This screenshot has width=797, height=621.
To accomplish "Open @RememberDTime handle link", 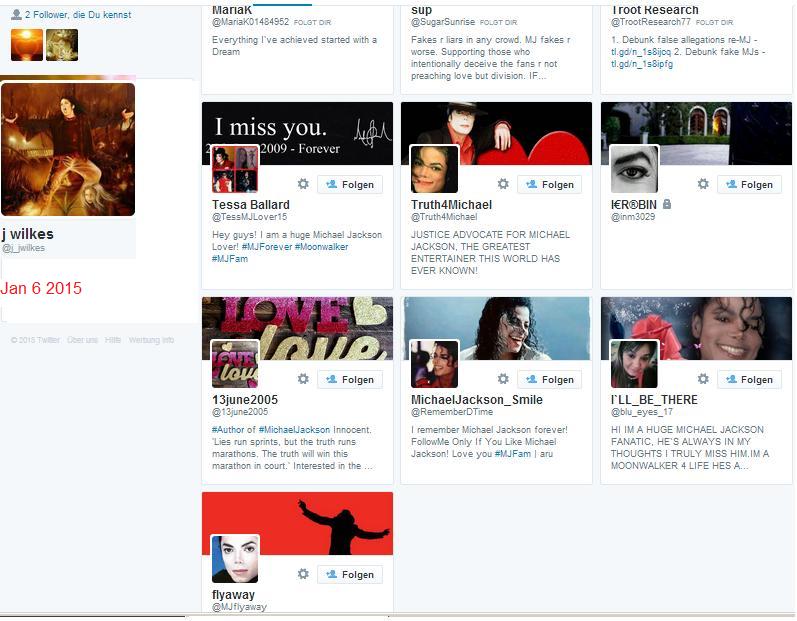I will [452, 412].
